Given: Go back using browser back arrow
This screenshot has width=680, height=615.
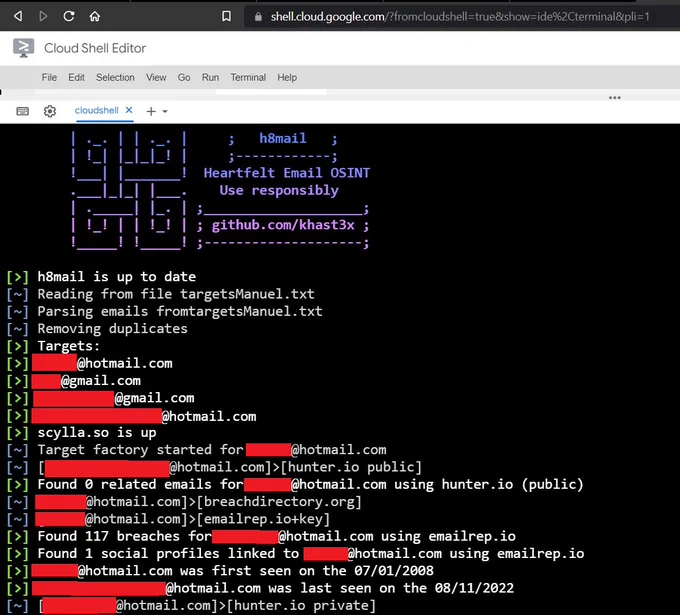Looking at the screenshot, I should pyautogui.click(x=18, y=16).
